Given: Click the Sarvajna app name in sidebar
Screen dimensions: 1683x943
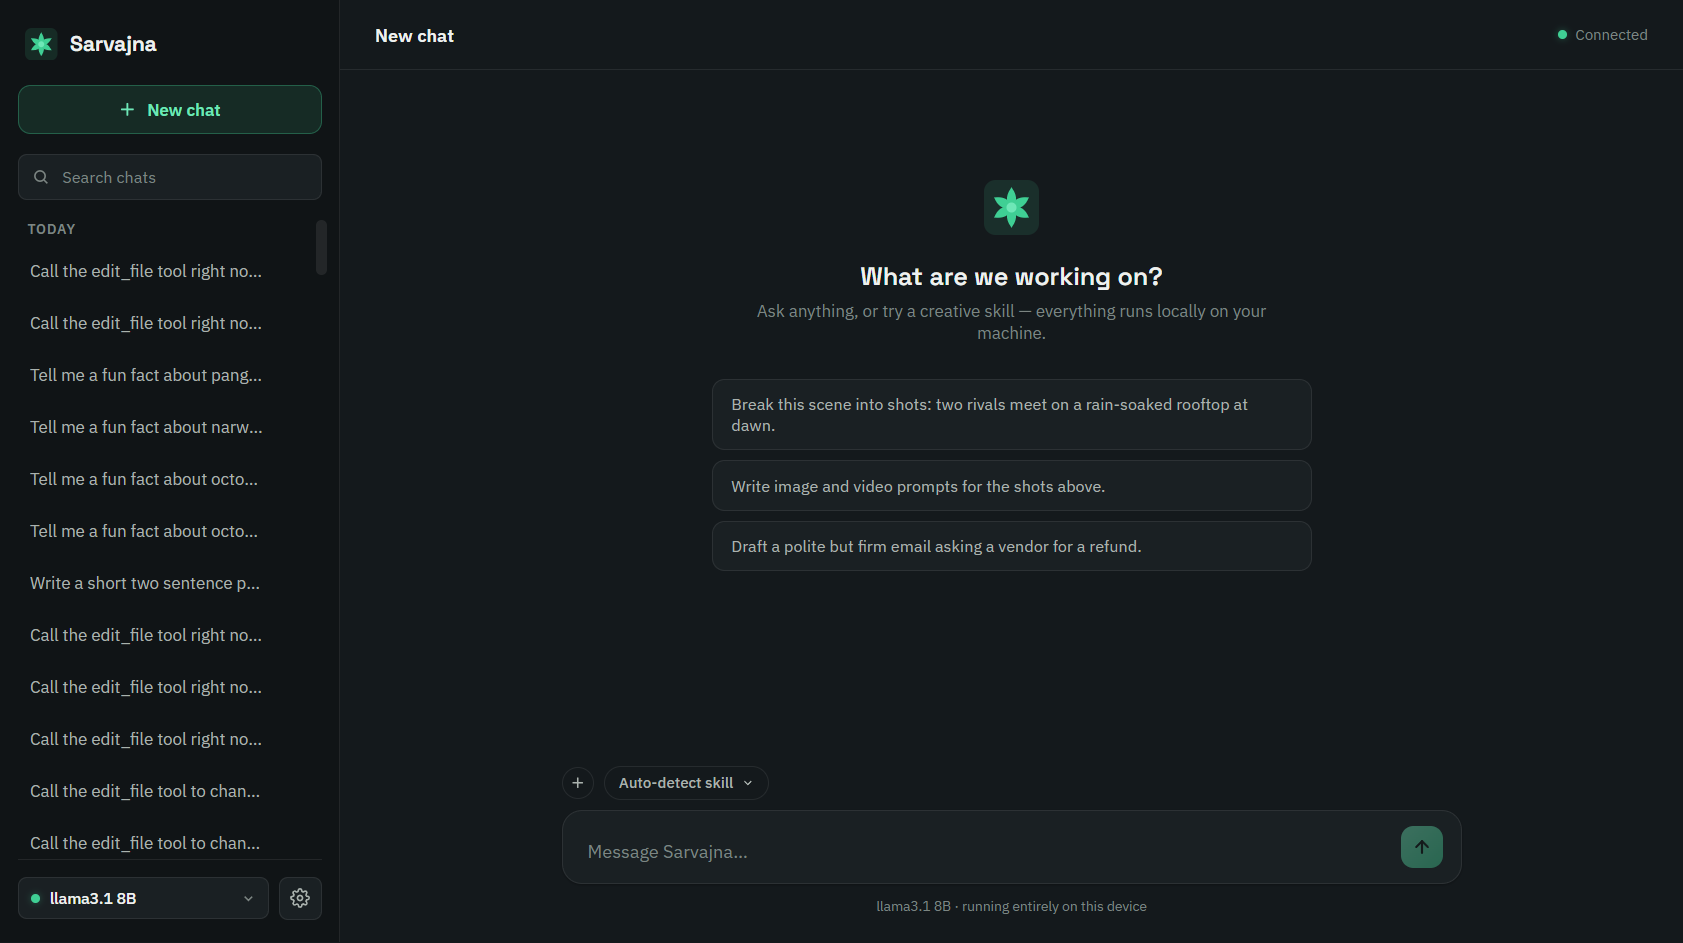Looking at the screenshot, I should (113, 44).
